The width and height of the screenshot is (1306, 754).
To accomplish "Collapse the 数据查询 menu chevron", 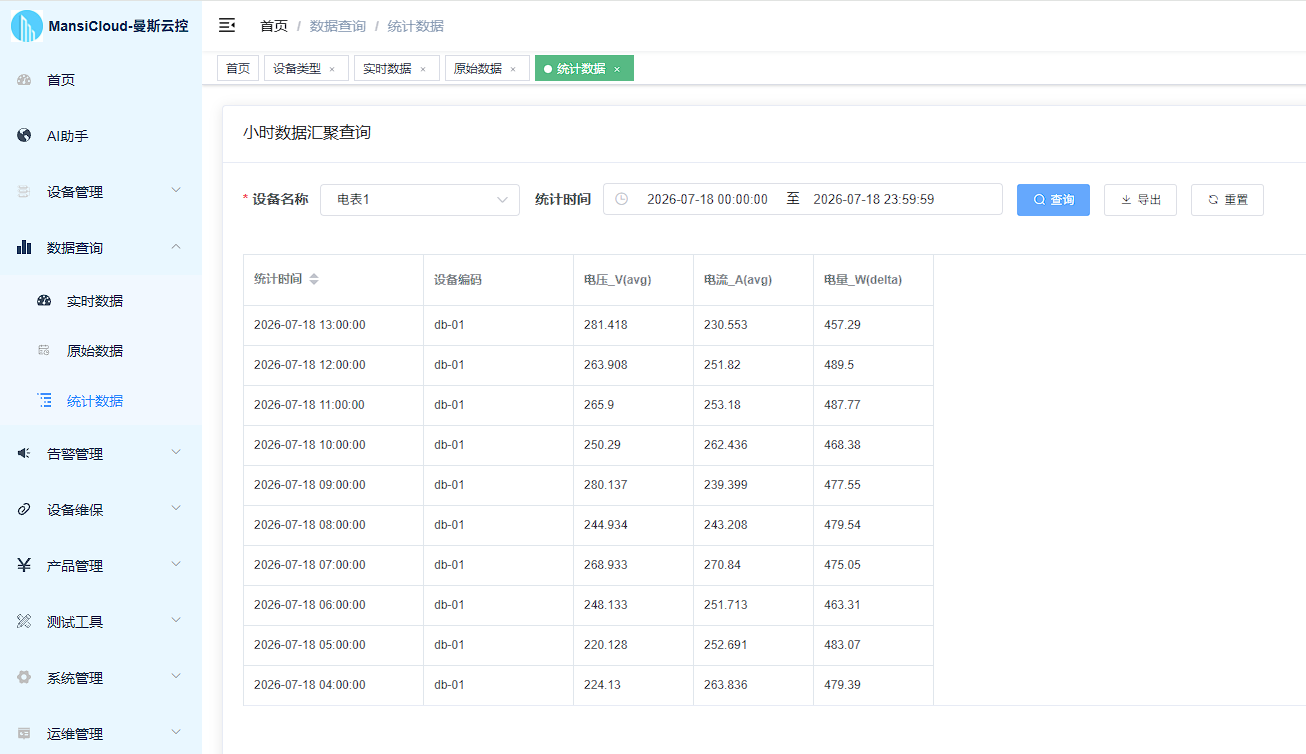I will tap(176, 246).
